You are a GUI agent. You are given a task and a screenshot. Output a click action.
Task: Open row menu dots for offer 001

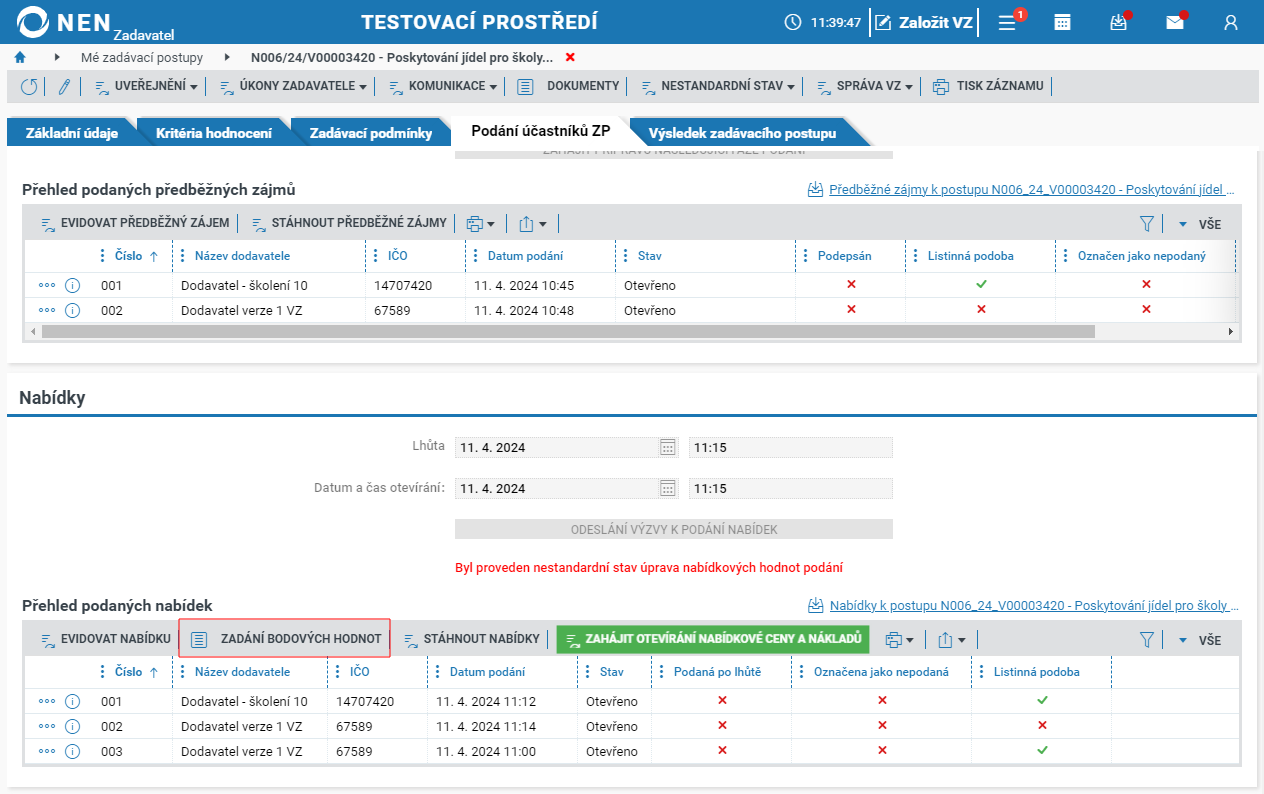pos(47,701)
